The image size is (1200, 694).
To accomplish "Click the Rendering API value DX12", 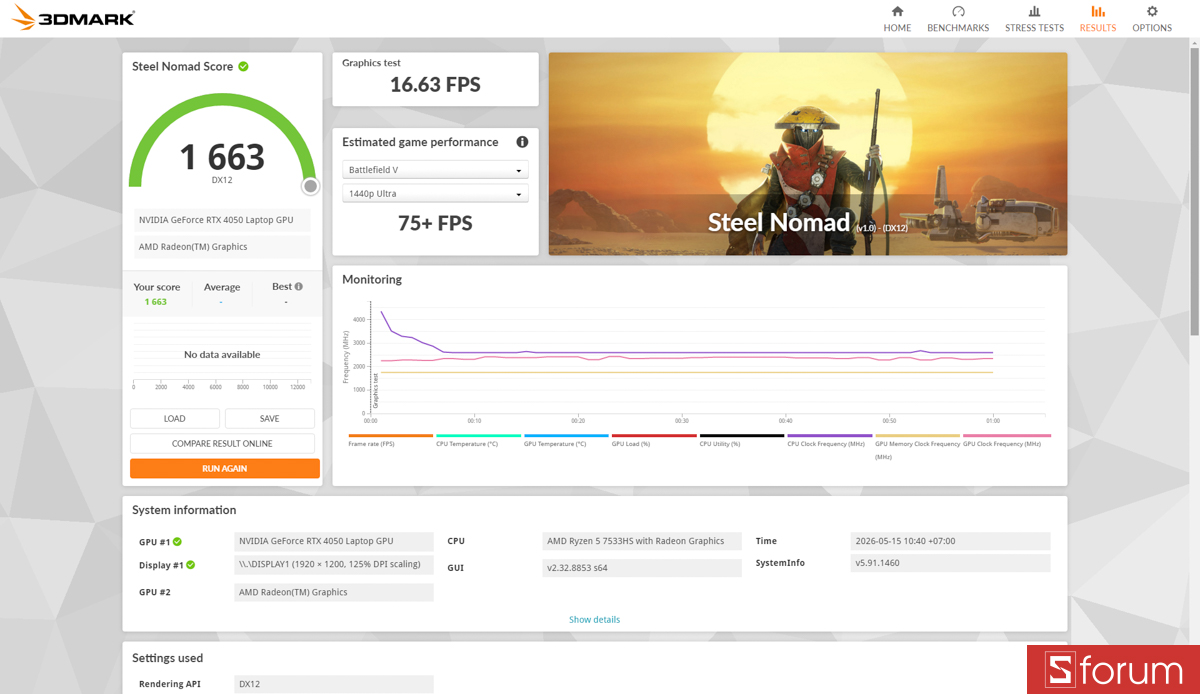I will pyautogui.click(x=334, y=685).
